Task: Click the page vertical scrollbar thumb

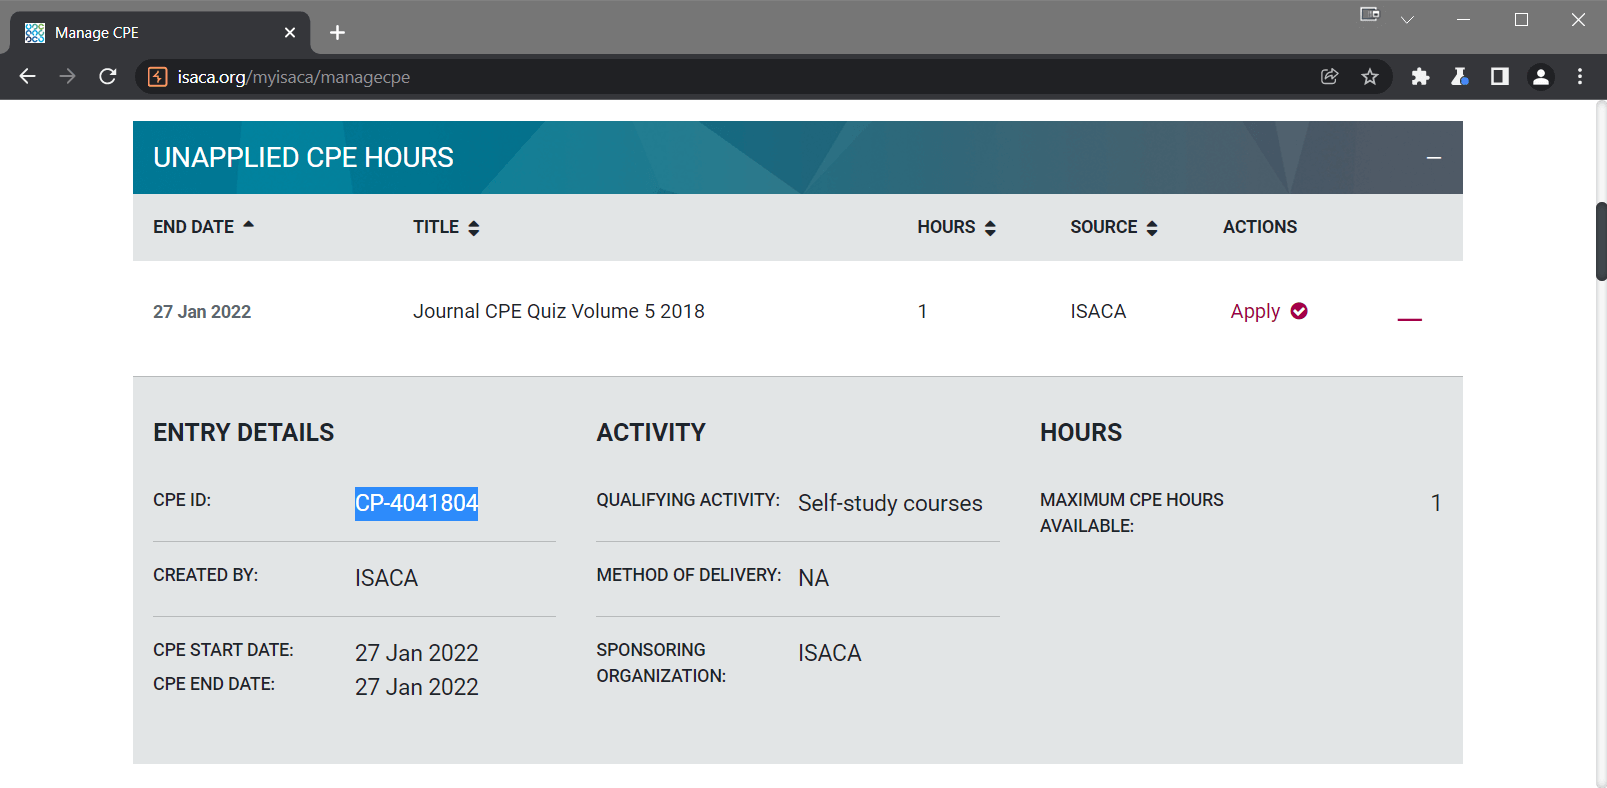Action: click(x=1601, y=241)
